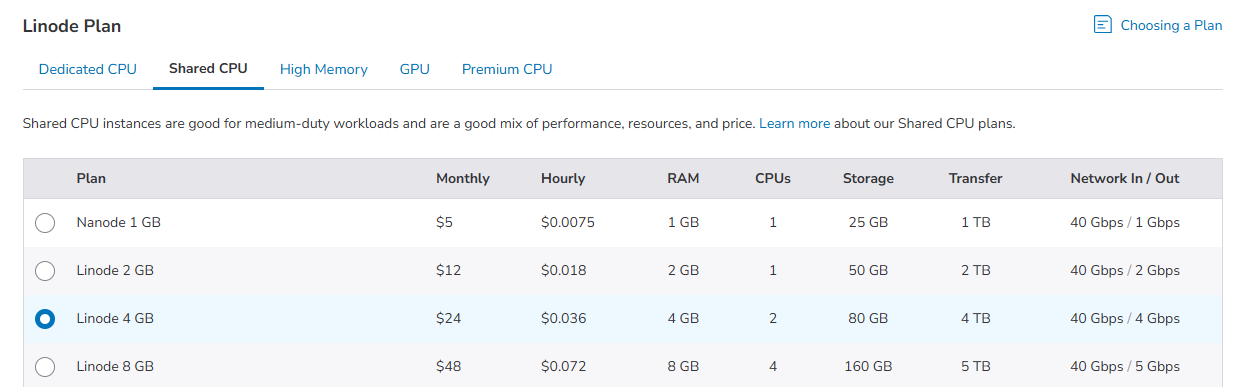Viewport: 1241px width, 387px height.
Task: Click the Linode 8 GB plan name
Action: tap(115, 366)
